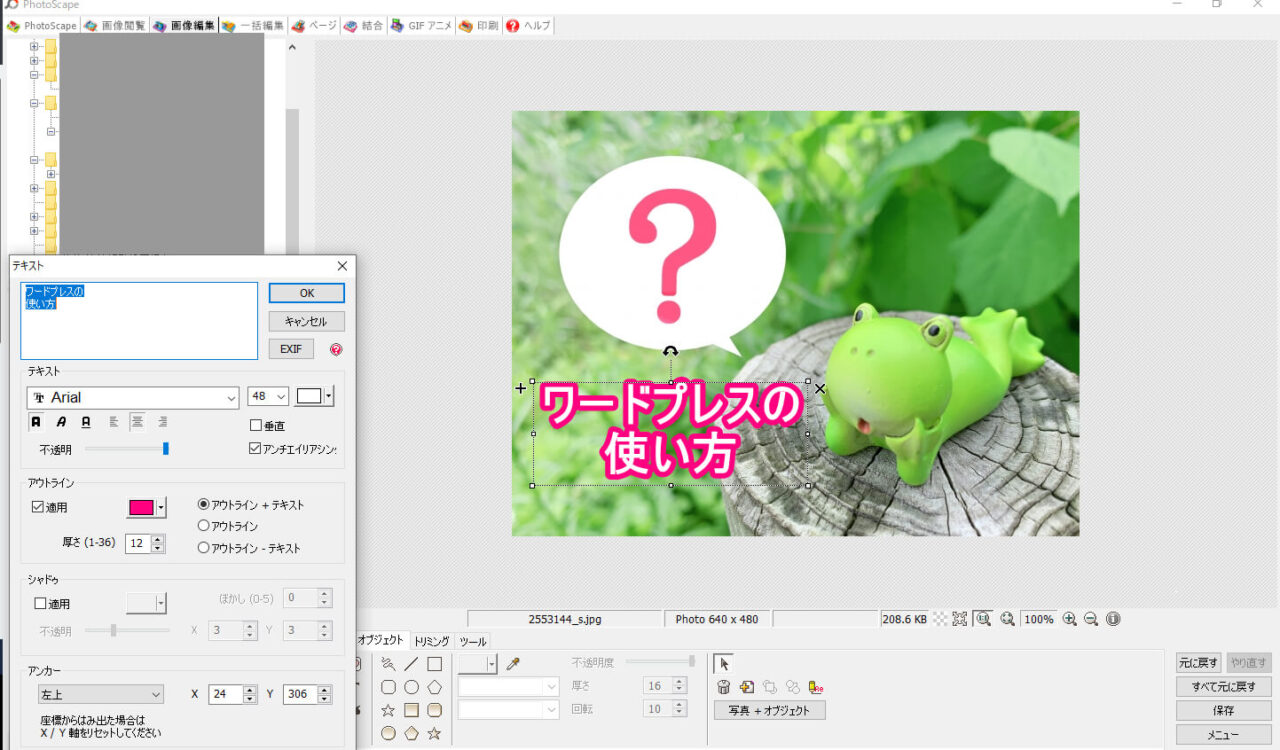
Task: Align text center in text dialog
Action: 137,422
